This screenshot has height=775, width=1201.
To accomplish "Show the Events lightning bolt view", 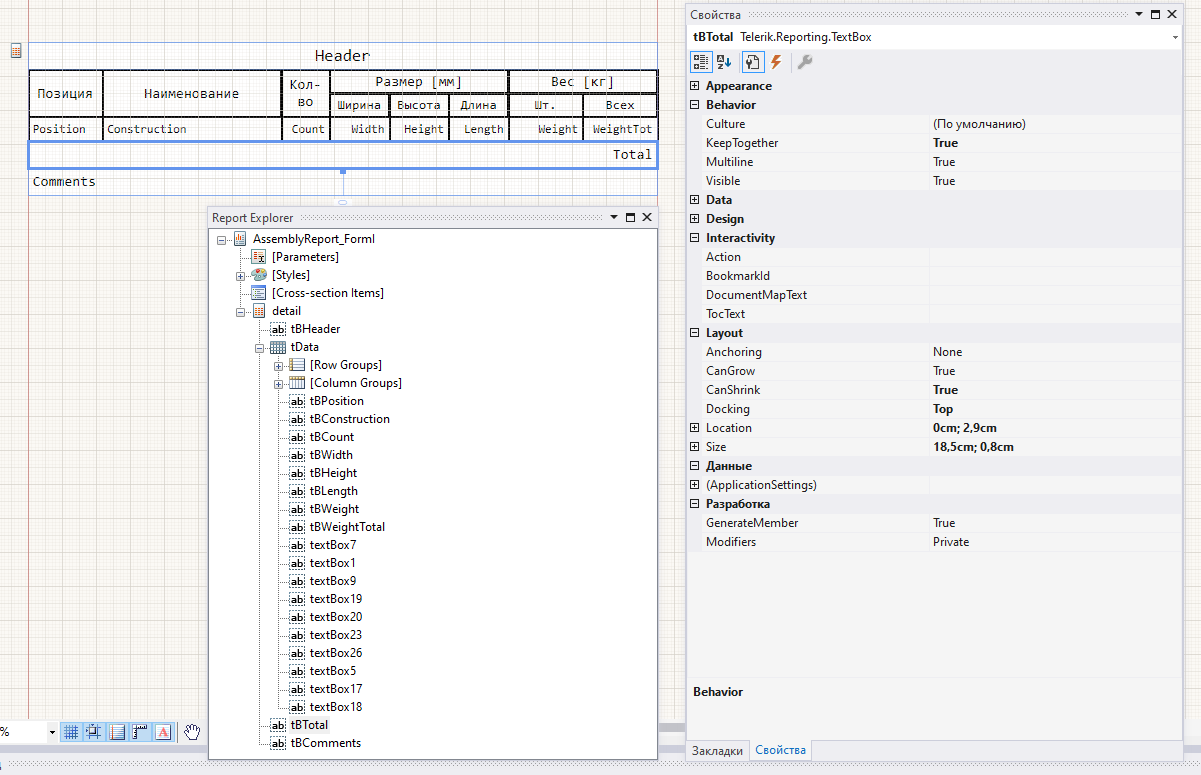I will 776,62.
